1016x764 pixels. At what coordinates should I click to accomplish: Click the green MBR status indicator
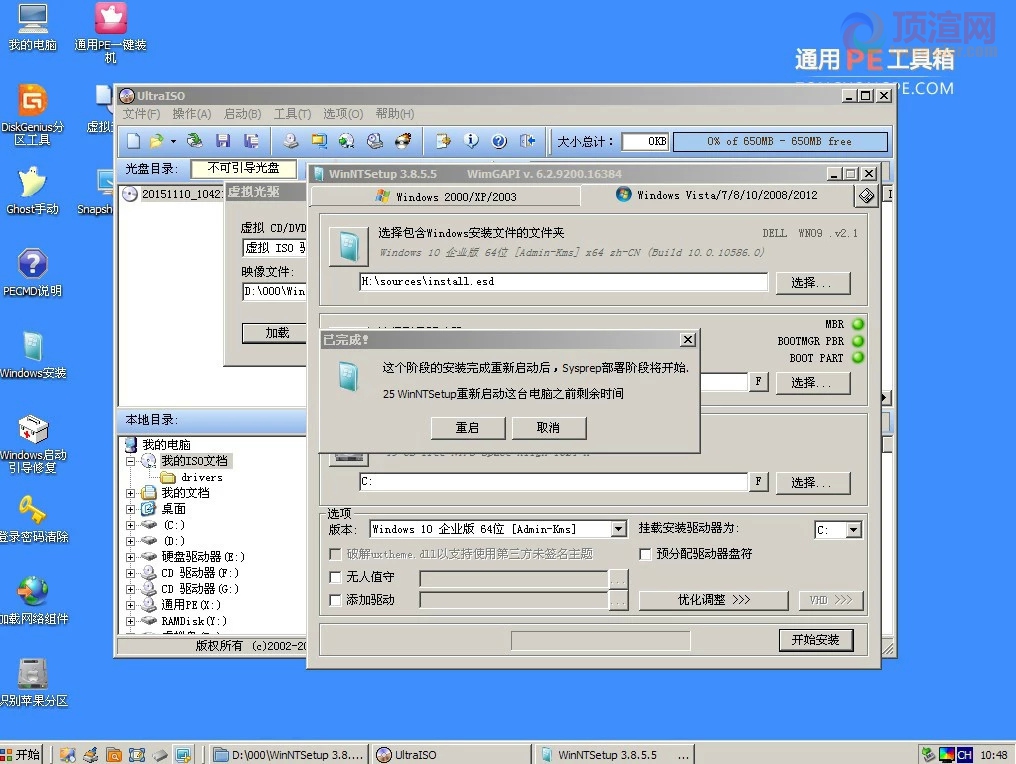click(858, 324)
